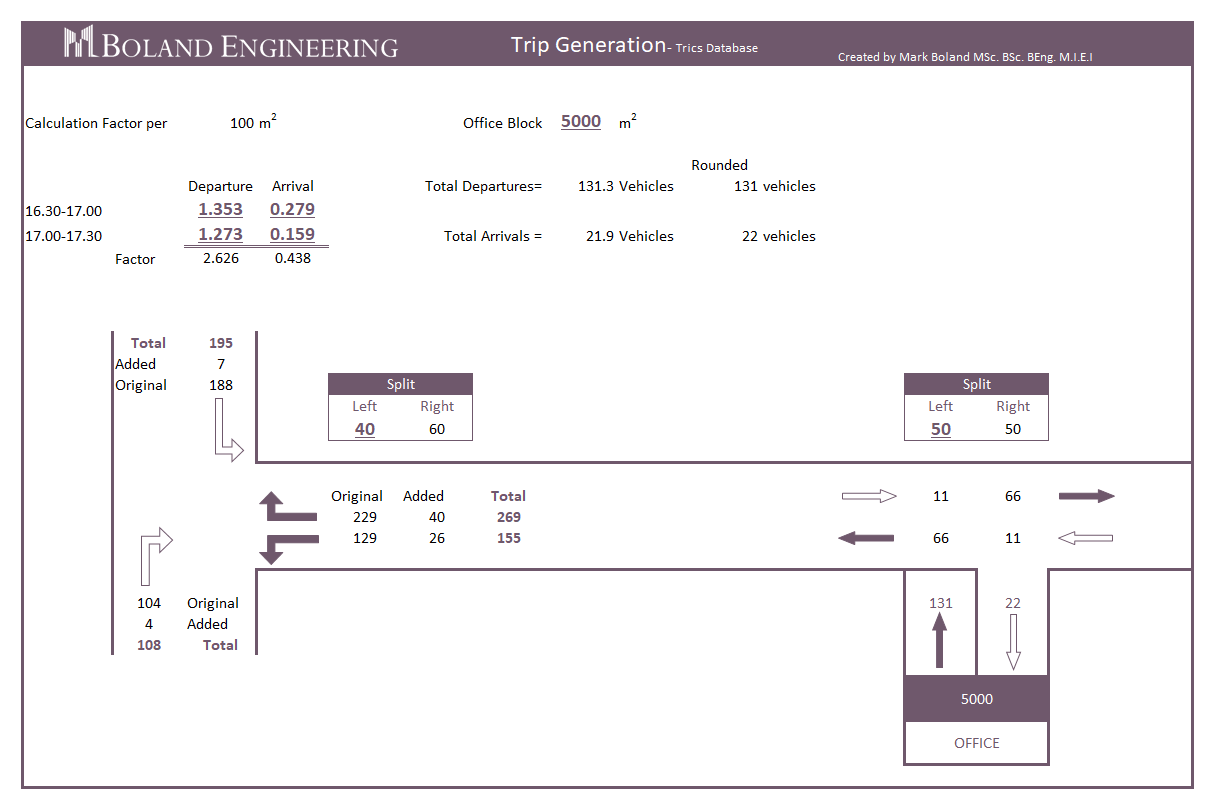Screen dimensions: 1230x810
Task: Click the 17.00-17.30 arrival factor 0.159
Action: [292, 234]
